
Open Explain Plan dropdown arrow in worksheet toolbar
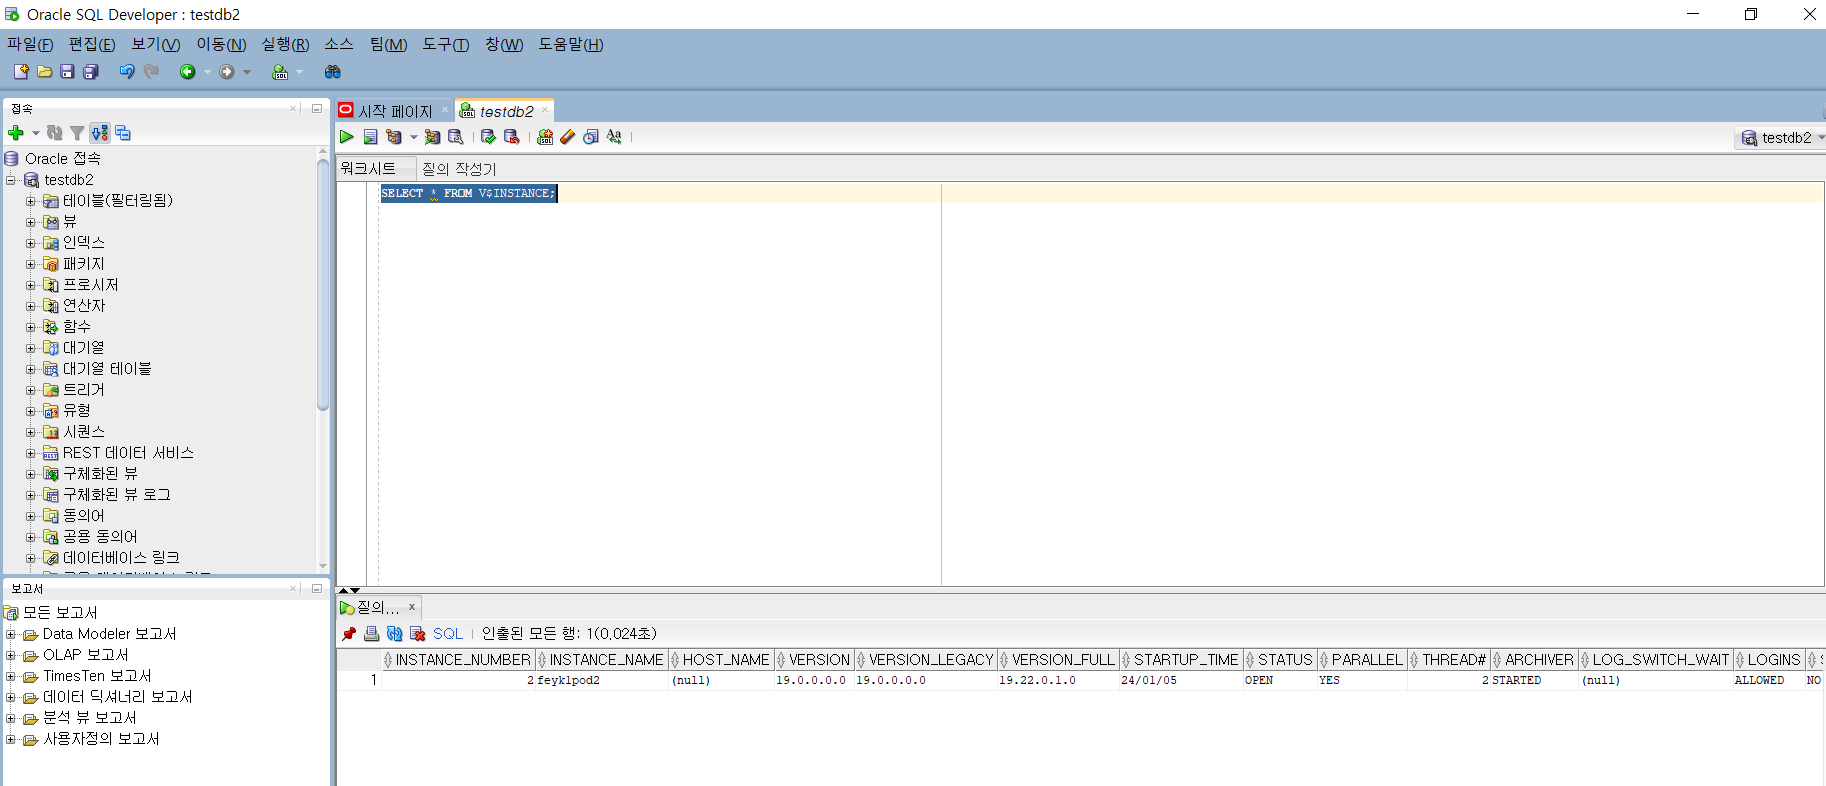413,137
